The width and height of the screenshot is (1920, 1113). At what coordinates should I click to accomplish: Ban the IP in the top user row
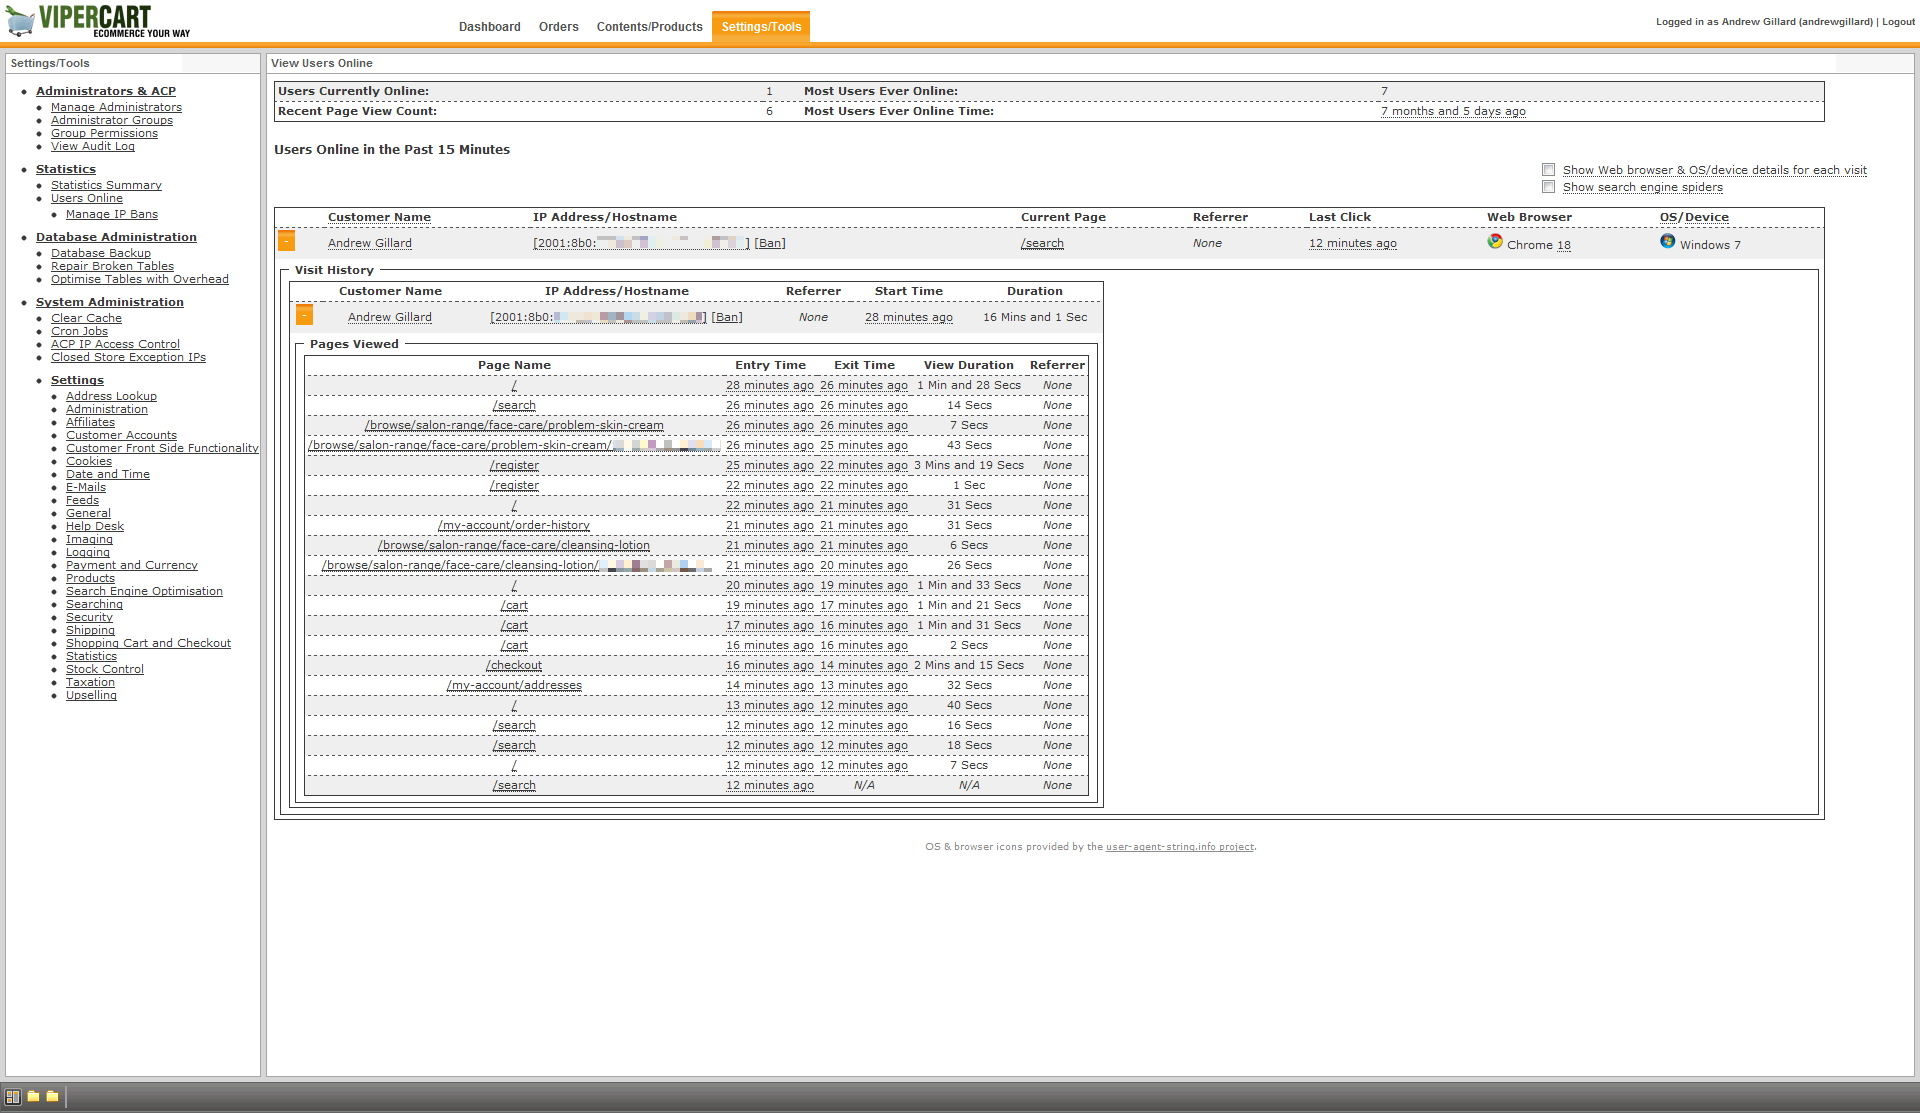point(769,243)
